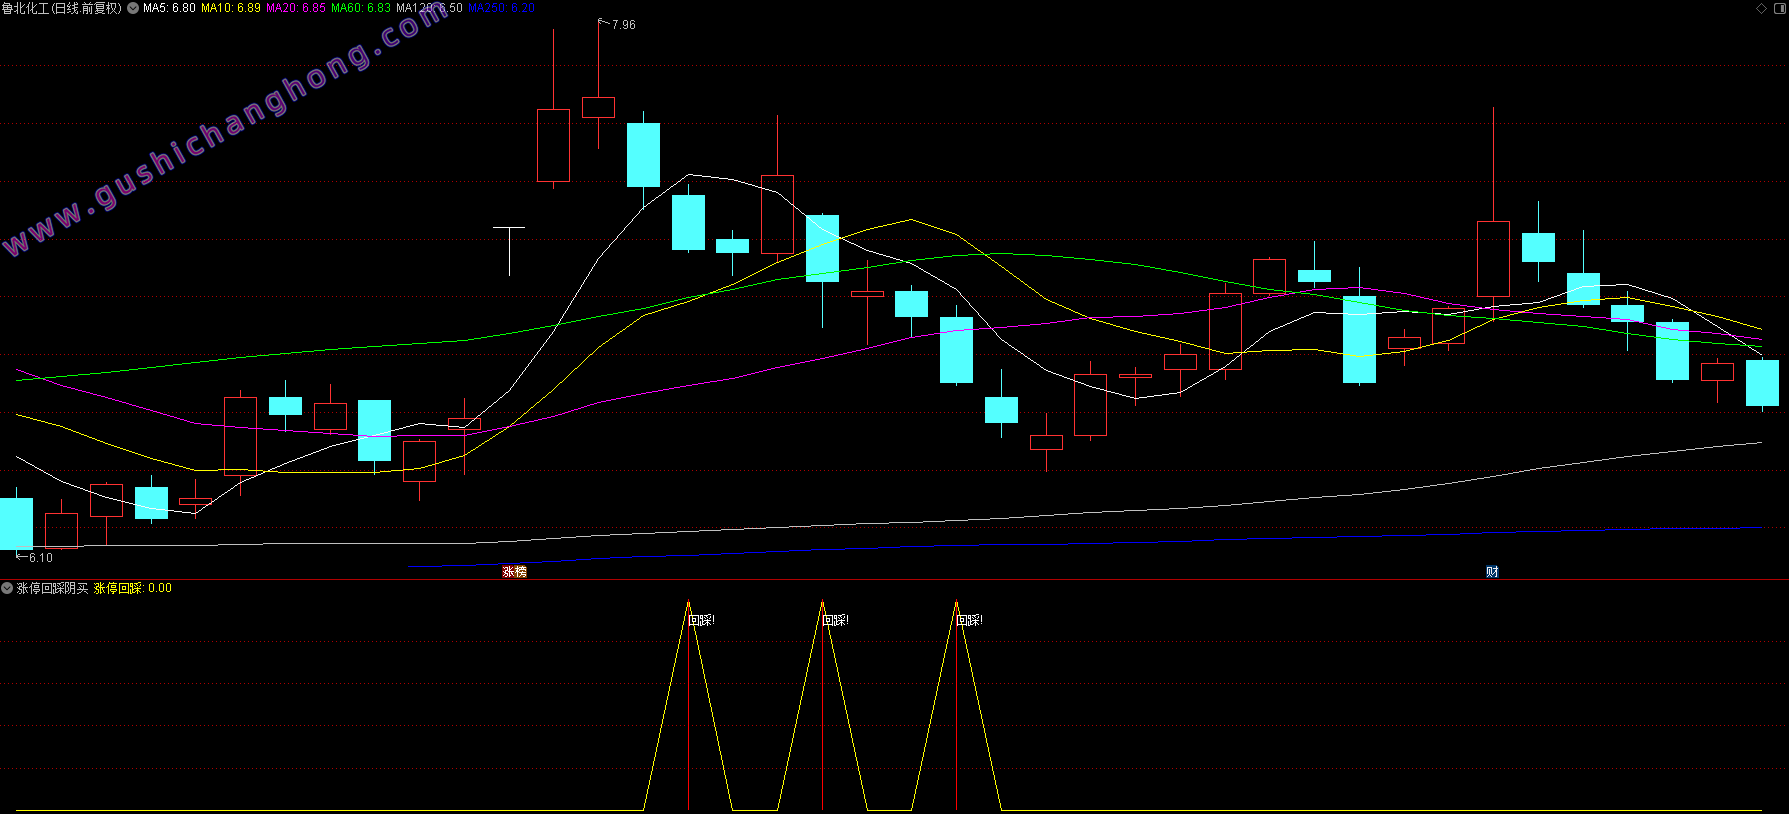The width and height of the screenshot is (1789, 814).
Task: Open the main chart indicator dropdown arrow
Action: 133,8
